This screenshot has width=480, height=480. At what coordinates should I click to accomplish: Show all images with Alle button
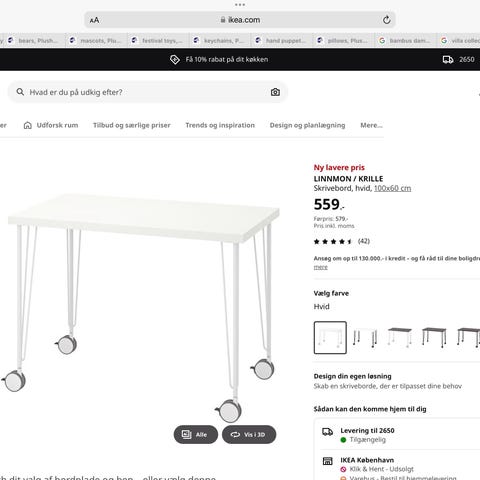196,434
